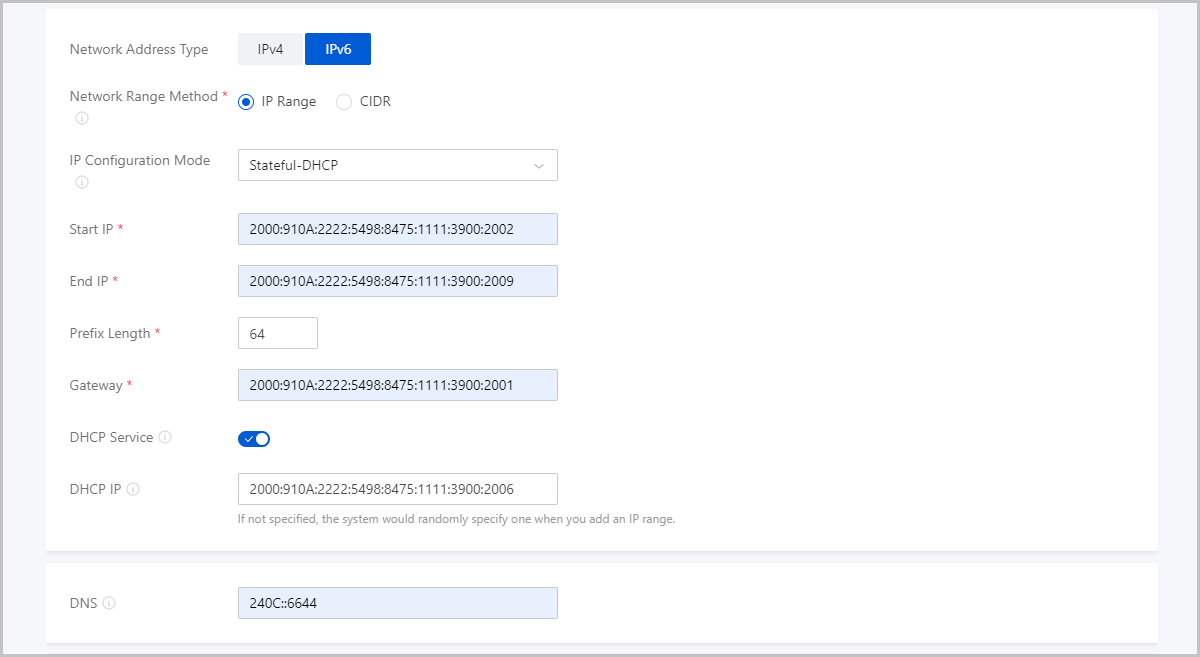The height and width of the screenshot is (657, 1200).
Task: Toggle the DHCP Service switch off
Action: [x=254, y=438]
